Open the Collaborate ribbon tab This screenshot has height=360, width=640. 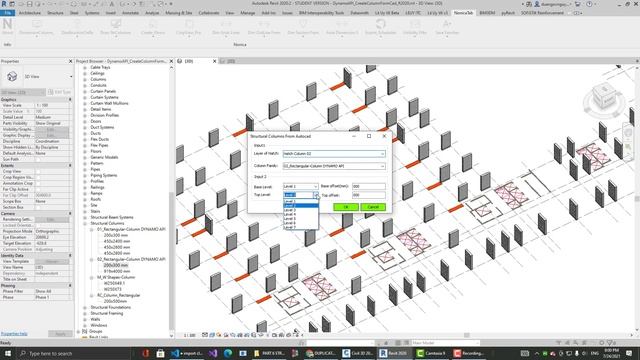click(209, 13)
